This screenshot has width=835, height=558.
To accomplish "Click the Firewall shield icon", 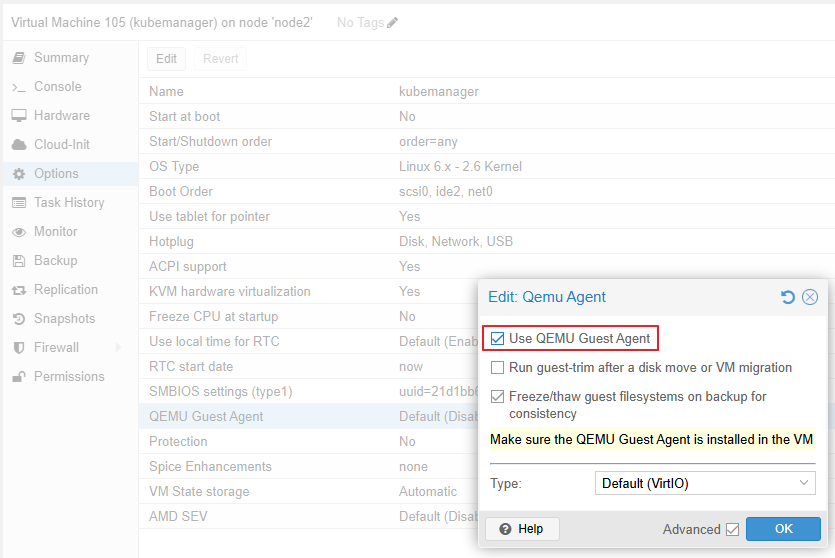I will coord(19,348).
